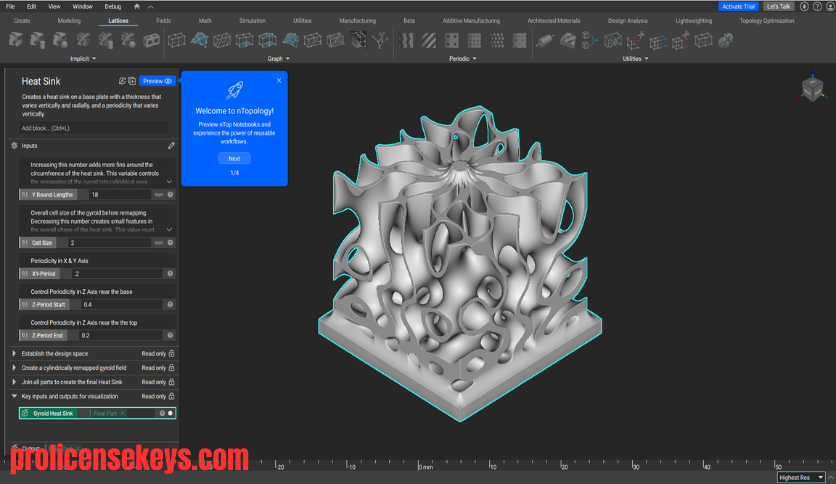Image resolution: width=836 pixels, height=484 pixels.
Task: Expand Join all parts to create final Heat Sink
Action: [14, 382]
